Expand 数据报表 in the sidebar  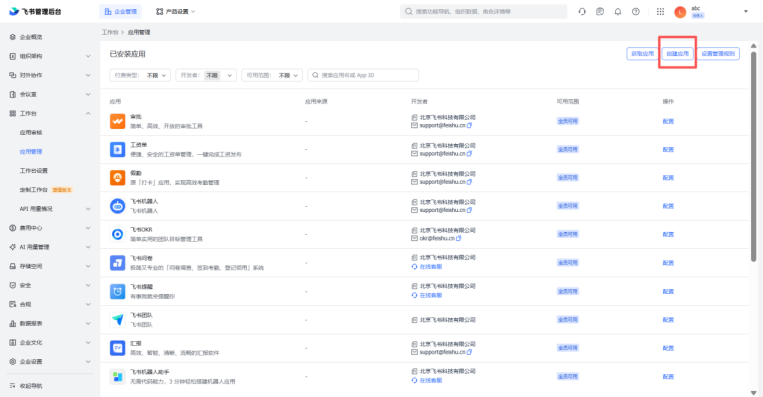tap(88, 323)
